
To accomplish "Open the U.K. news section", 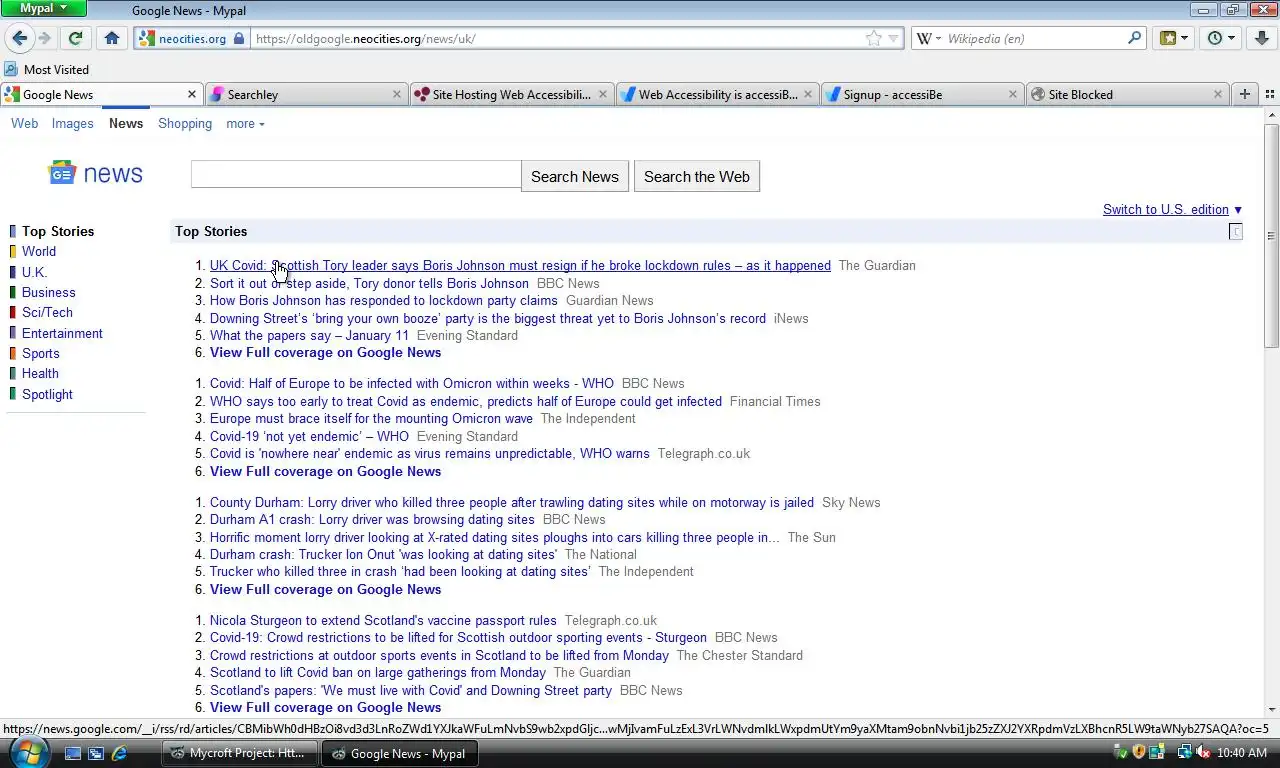I will click(34, 272).
